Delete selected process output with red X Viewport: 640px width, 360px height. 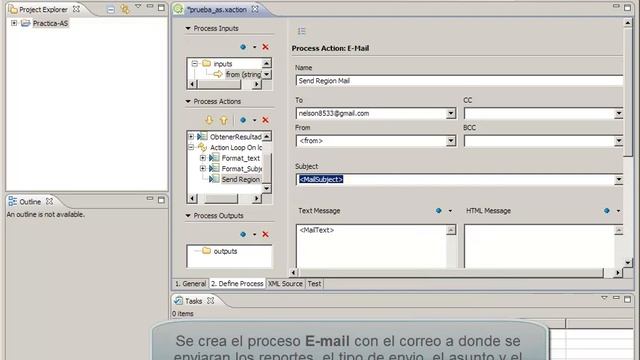pos(265,234)
